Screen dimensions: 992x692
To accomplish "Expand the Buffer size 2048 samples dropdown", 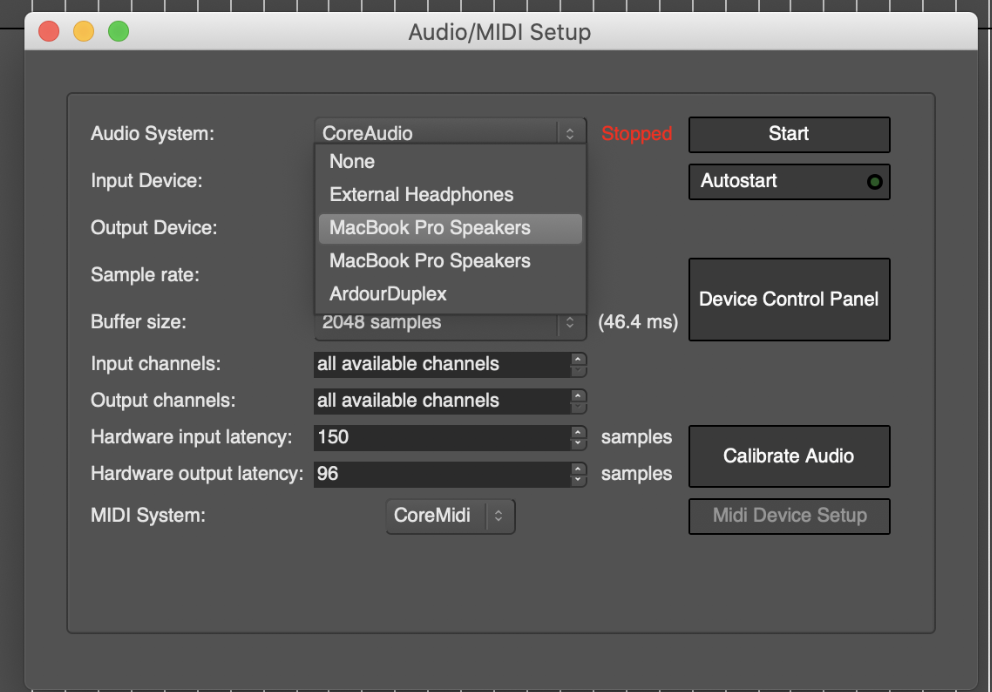I will (449, 323).
